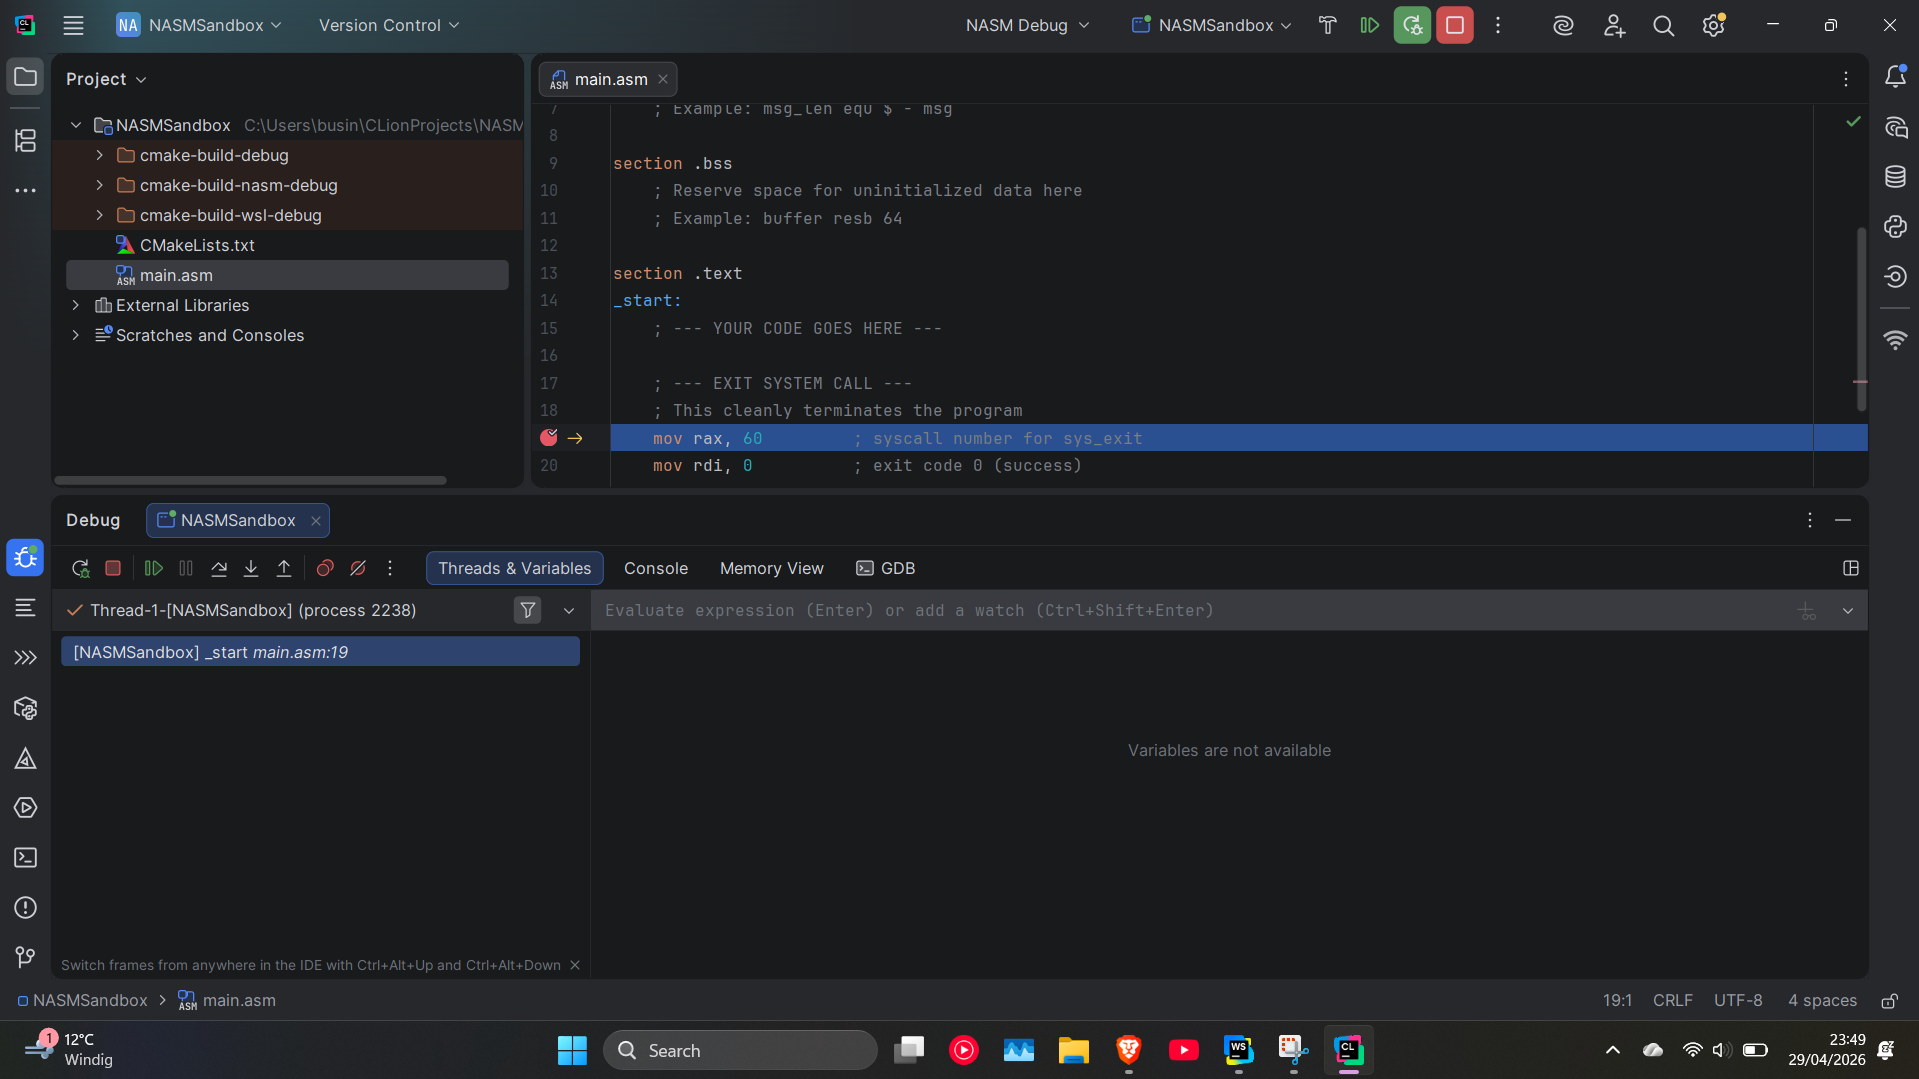1919x1079 pixels.
Task: Expand cmake-build-nasm-debug folder
Action: 99,185
